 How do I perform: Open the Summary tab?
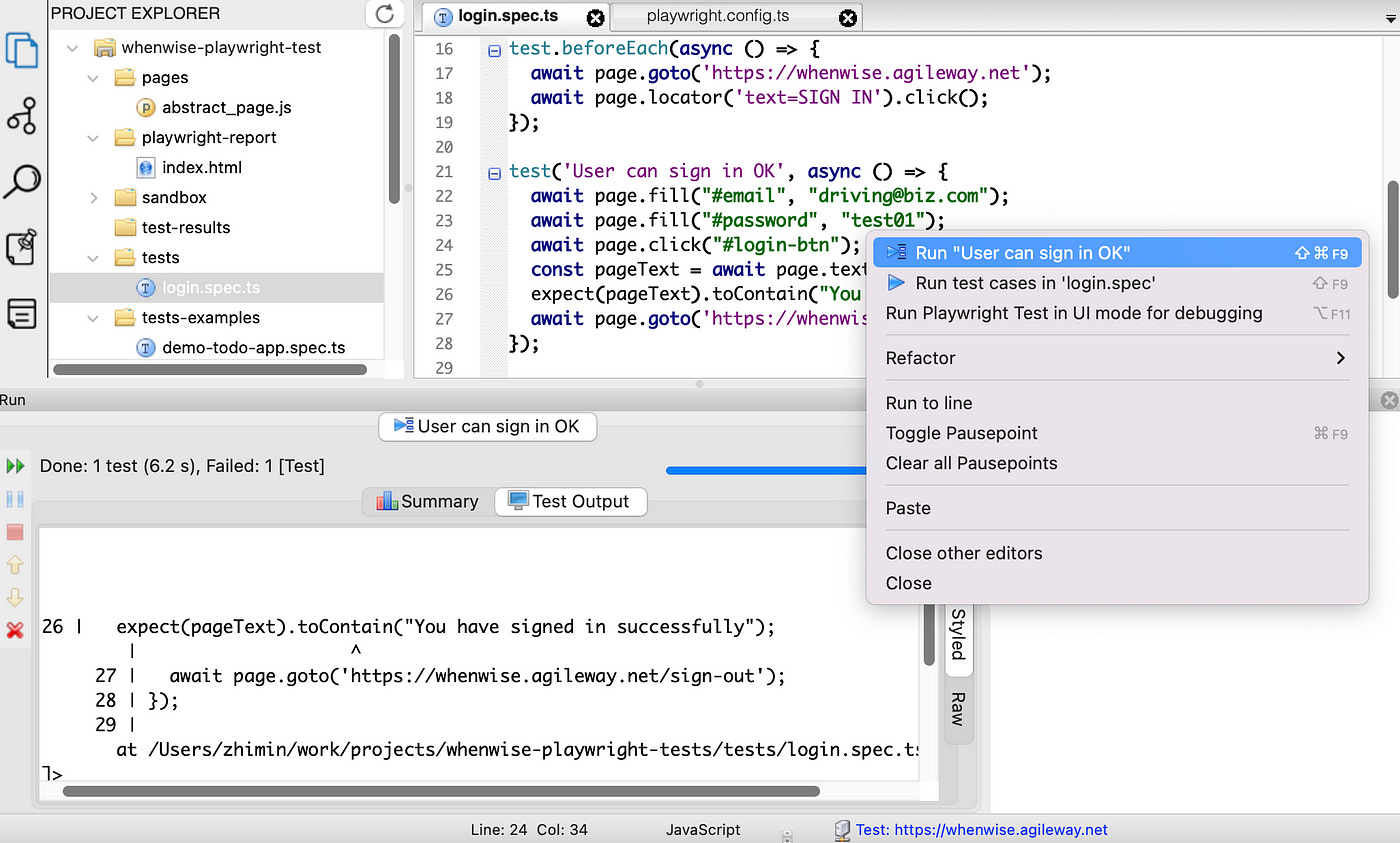(427, 502)
